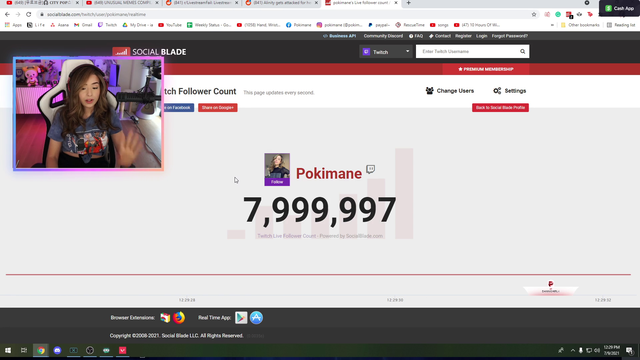Open the Login link
Viewport: 640px width, 360px height.
click(482, 36)
